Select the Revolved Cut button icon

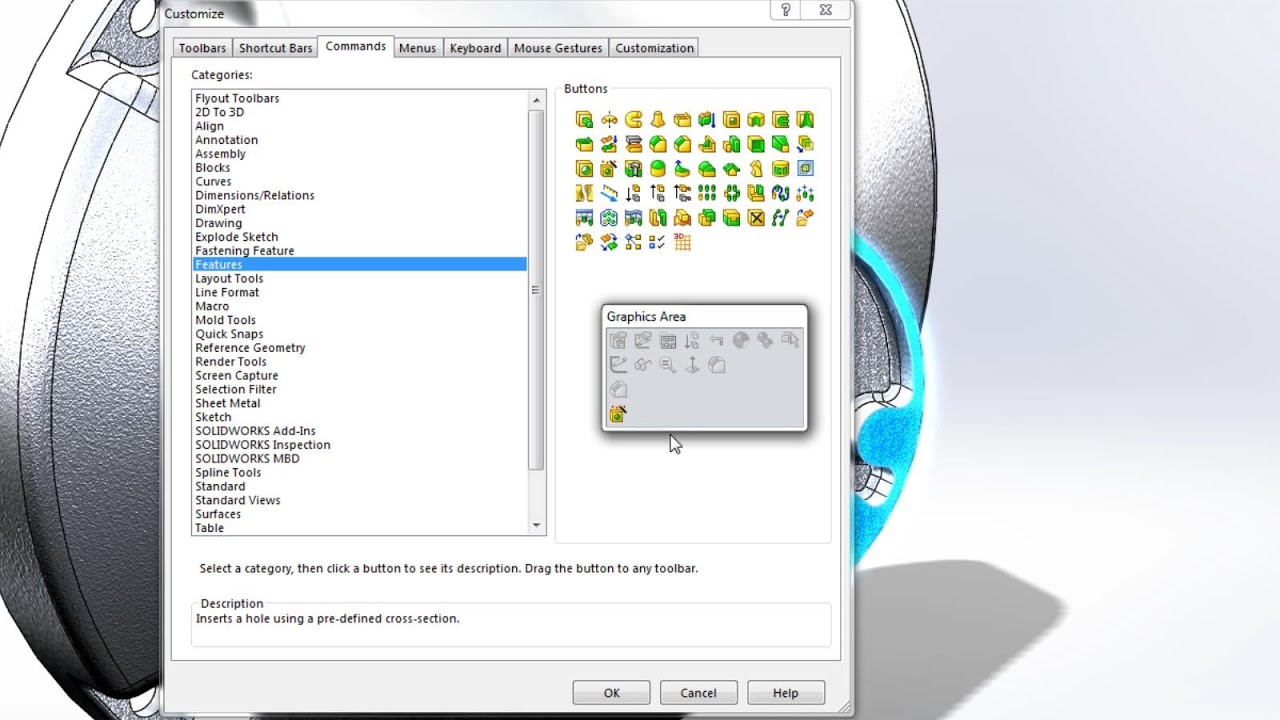pyautogui.click(x=756, y=120)
